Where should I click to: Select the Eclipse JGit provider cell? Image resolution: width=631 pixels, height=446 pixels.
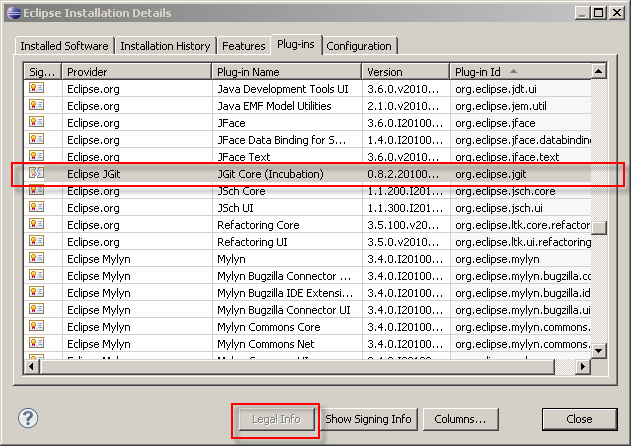(94, 174)
